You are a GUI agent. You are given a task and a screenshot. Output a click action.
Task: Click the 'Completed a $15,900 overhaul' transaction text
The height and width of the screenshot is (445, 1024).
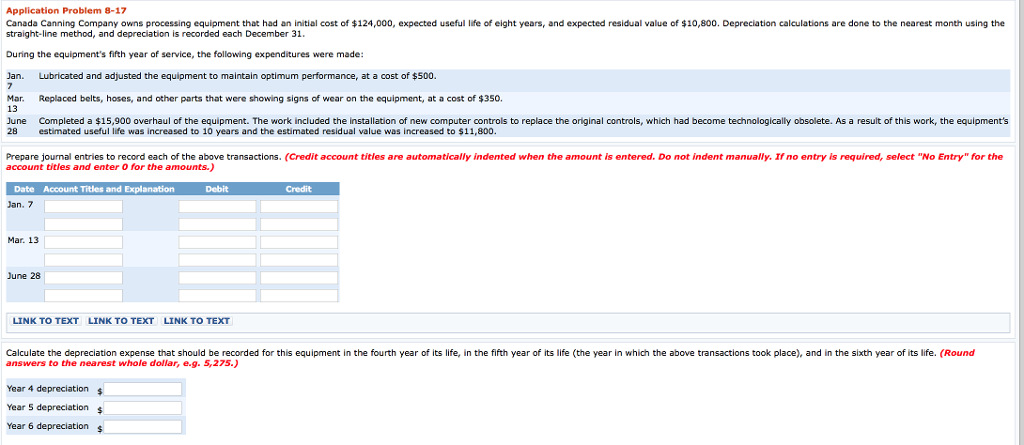point(524,126)
